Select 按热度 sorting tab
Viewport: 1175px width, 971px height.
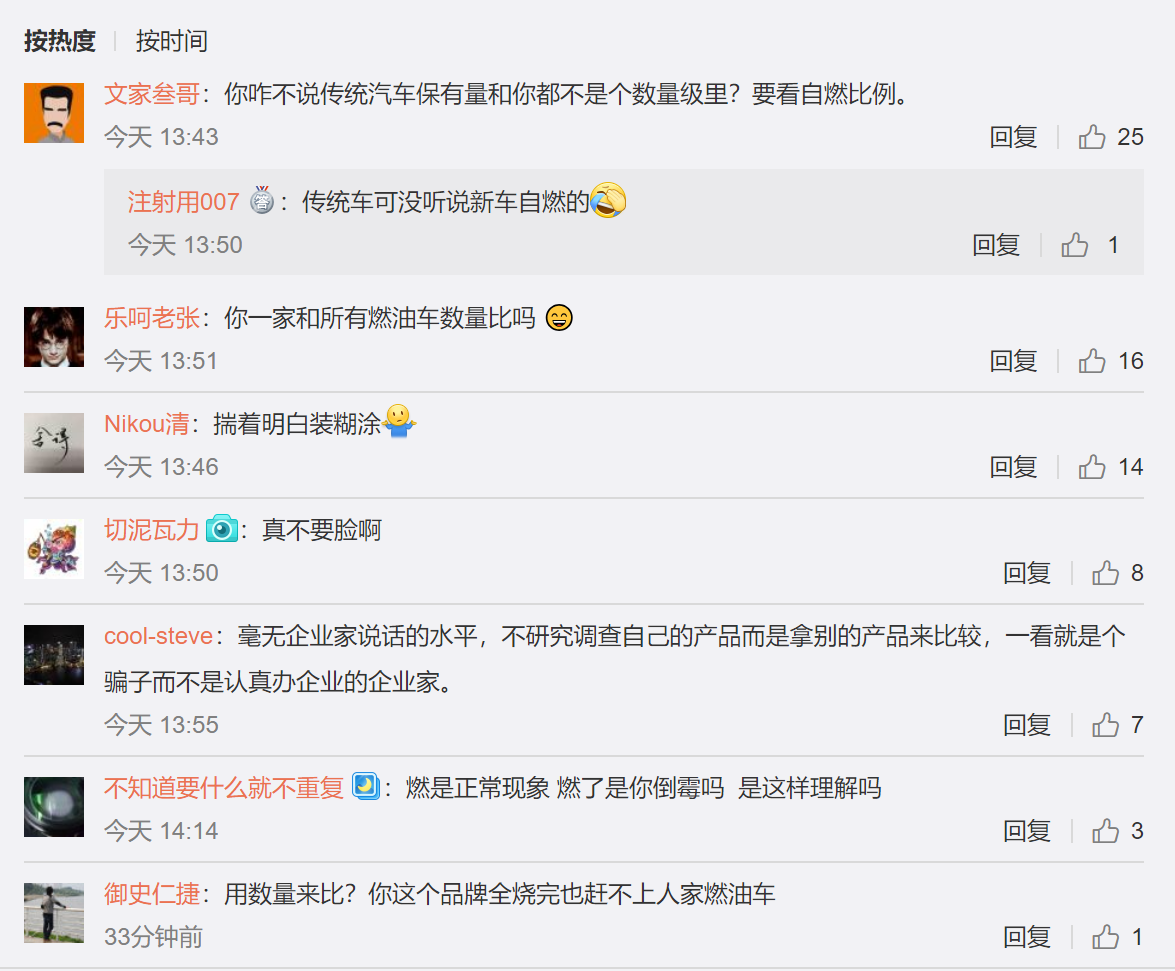coord(60,40)
